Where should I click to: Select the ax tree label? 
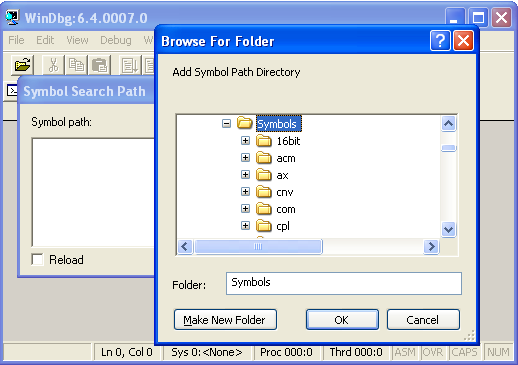pos(282,175)
